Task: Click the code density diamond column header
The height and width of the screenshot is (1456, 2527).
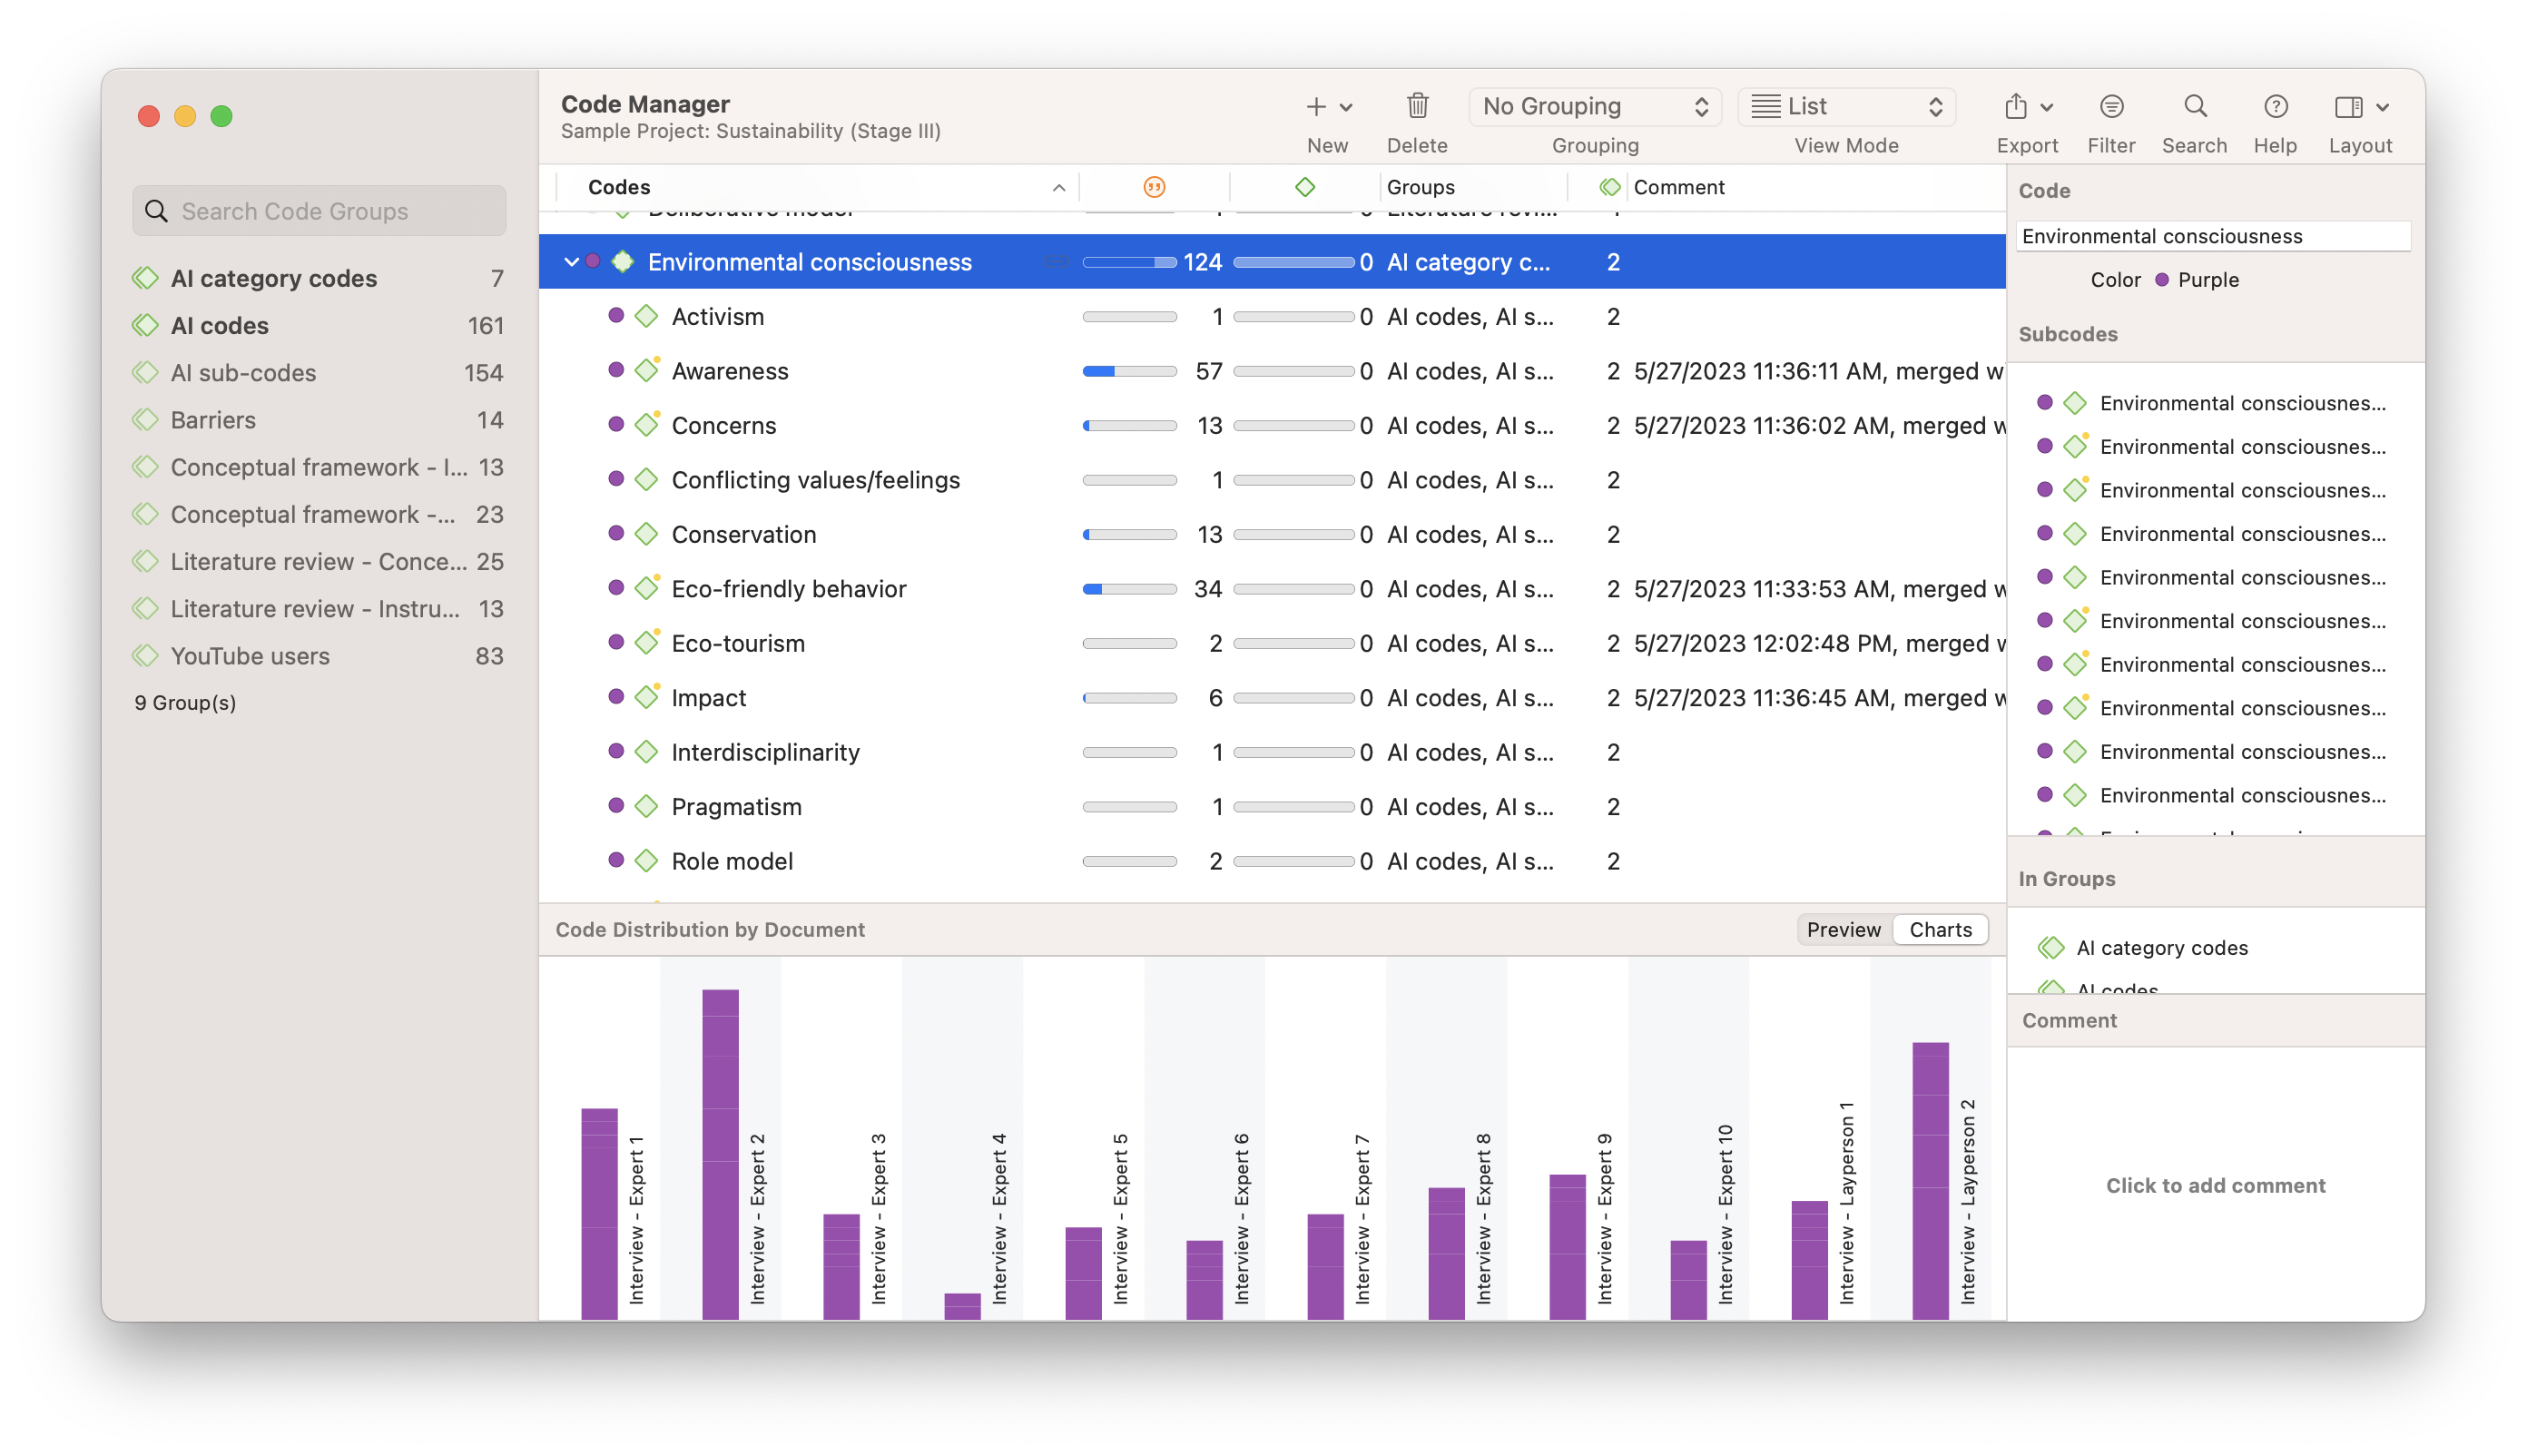Action: 1304,187
